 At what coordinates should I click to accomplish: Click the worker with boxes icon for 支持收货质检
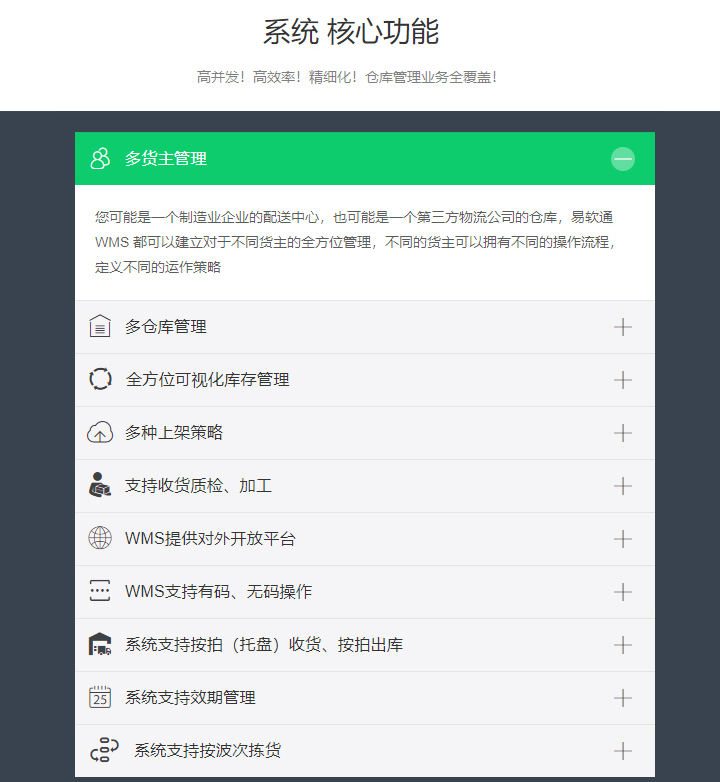[100, 485]
